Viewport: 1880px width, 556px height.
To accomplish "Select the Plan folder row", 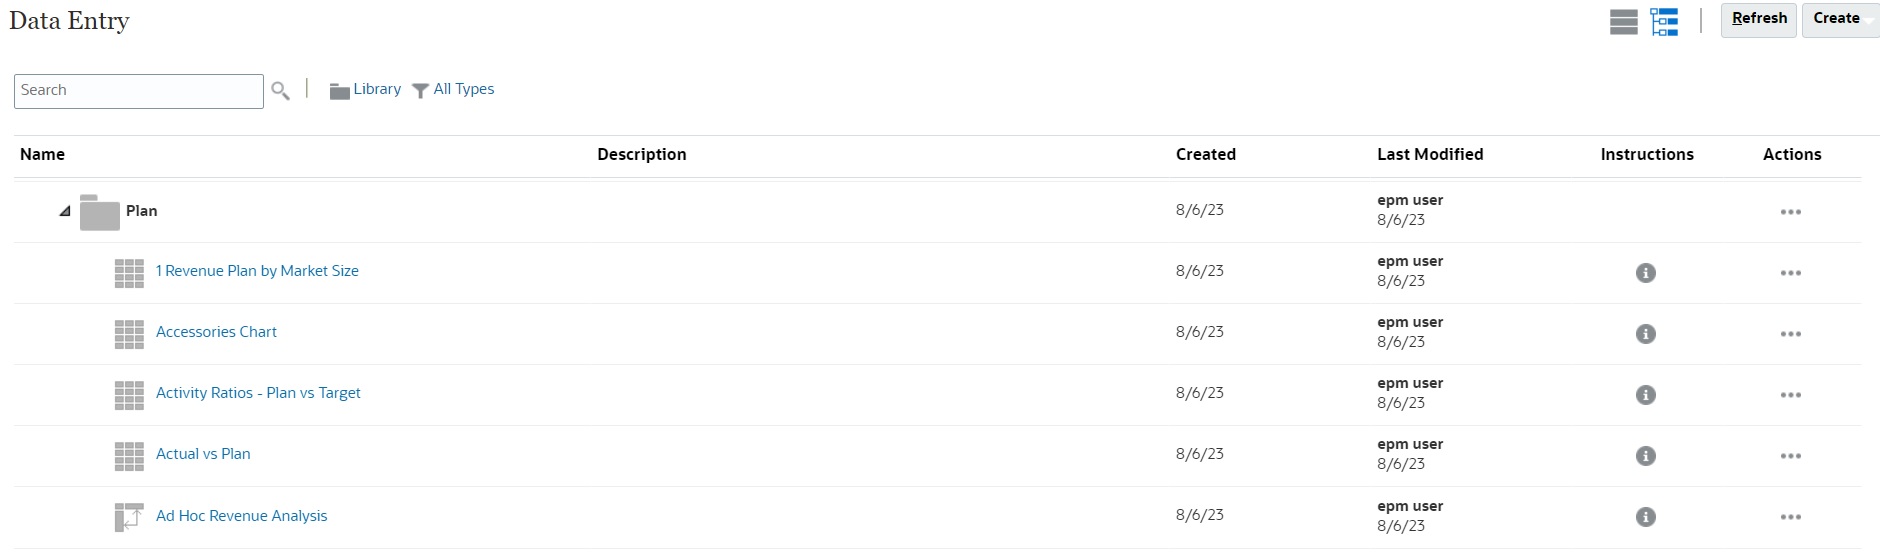I will click(937, 211).
